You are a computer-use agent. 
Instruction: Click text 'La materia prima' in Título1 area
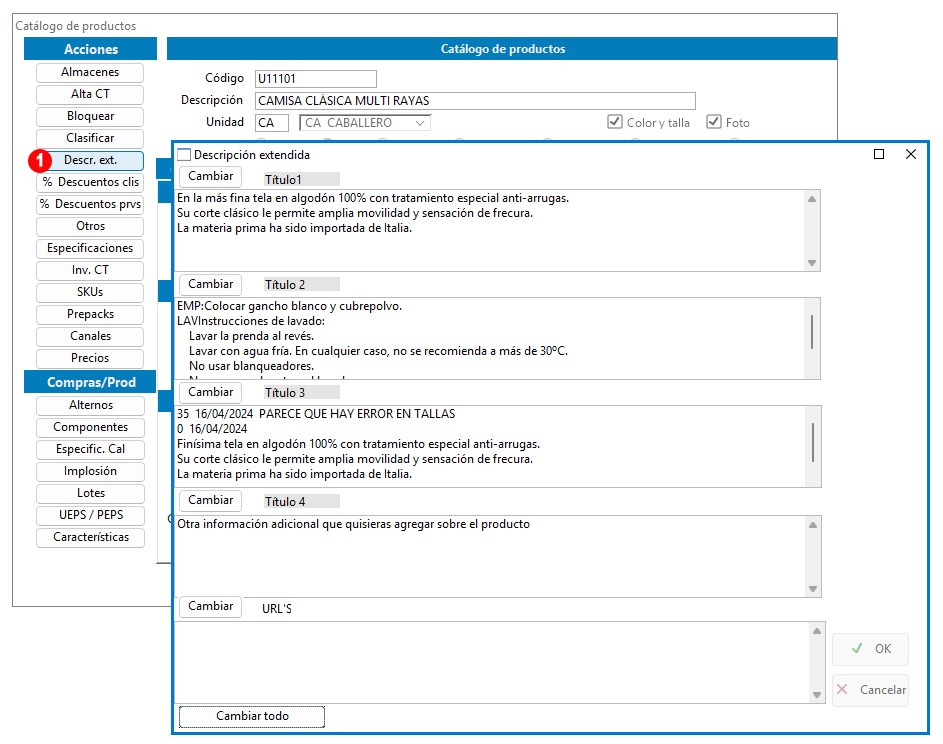point(221,229)
